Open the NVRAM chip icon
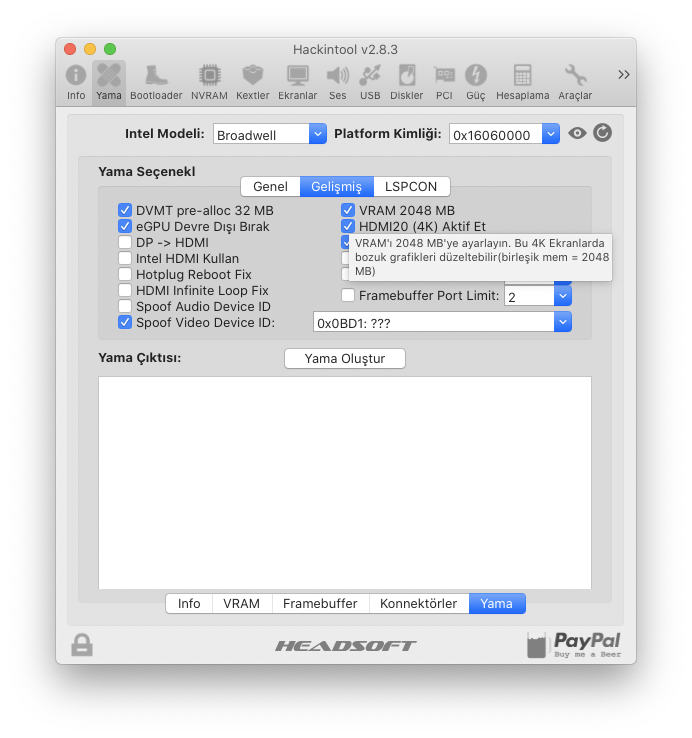Viewport: 692px width, 738px height. point(209,81)
